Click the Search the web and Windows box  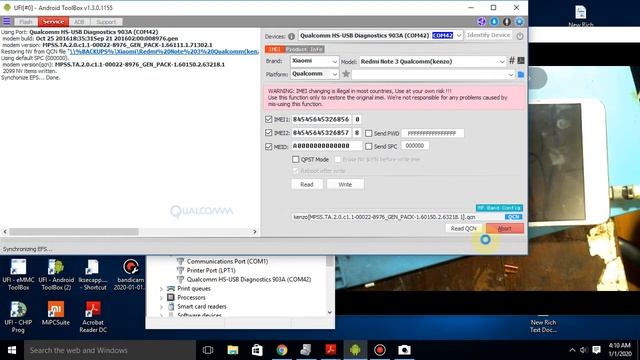tap(110, 350)
